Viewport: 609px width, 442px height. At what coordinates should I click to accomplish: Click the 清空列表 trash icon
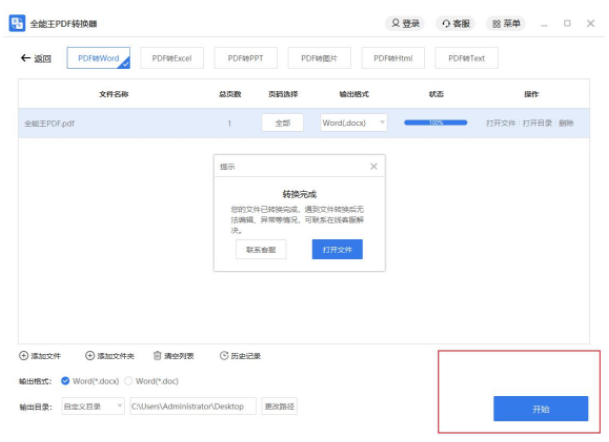(157, 356)
